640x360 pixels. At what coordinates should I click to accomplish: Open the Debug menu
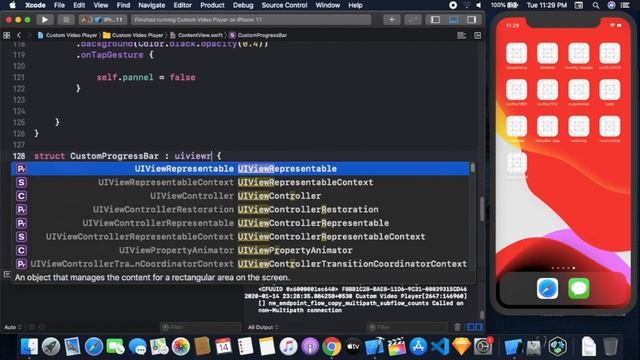(243, 5)
